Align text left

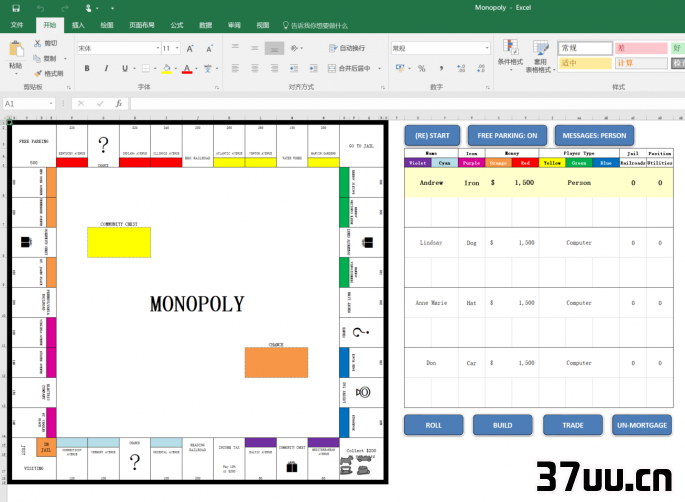235,68
